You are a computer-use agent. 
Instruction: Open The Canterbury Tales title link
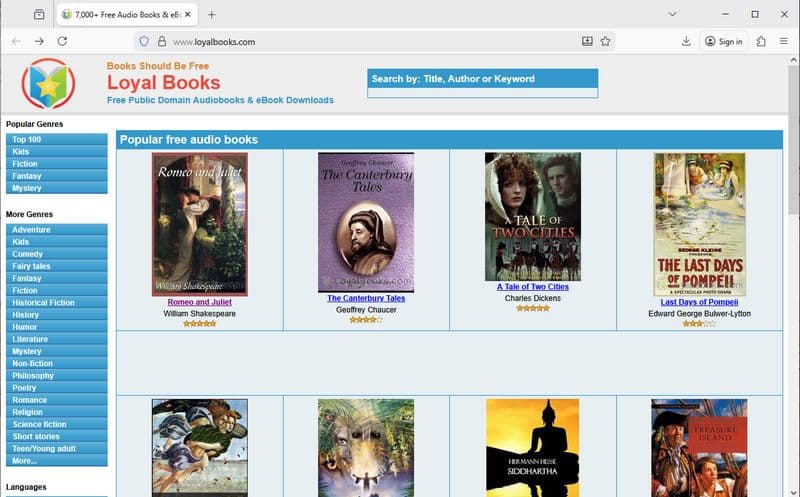366,298
